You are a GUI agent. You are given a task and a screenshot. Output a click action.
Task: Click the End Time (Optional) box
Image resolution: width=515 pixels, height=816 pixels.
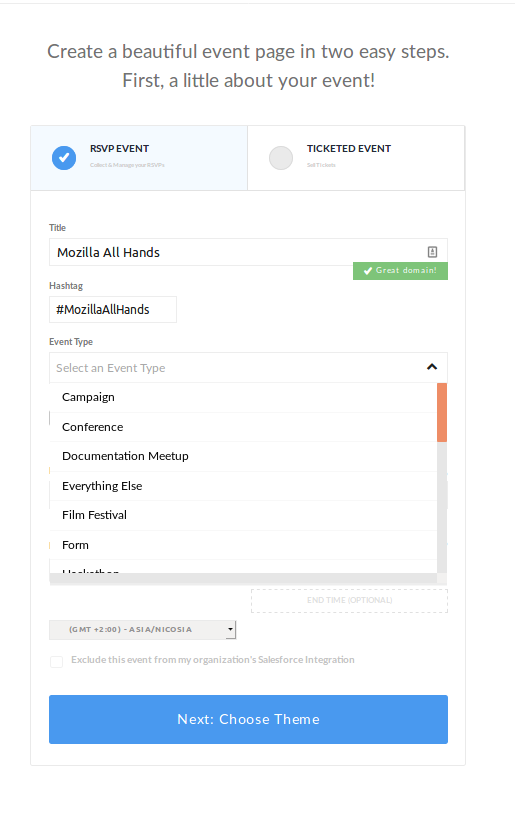click(349, 601)
